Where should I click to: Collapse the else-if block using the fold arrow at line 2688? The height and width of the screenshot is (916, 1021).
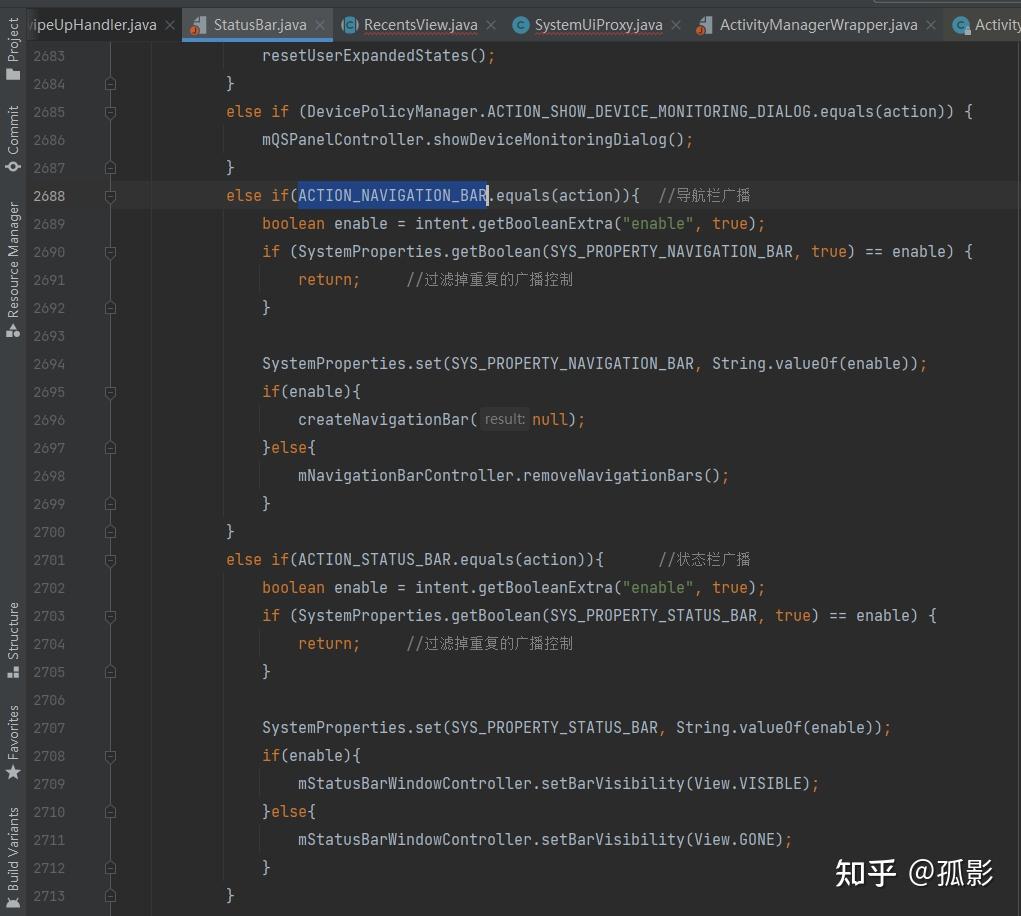click(x=111, y=196)
